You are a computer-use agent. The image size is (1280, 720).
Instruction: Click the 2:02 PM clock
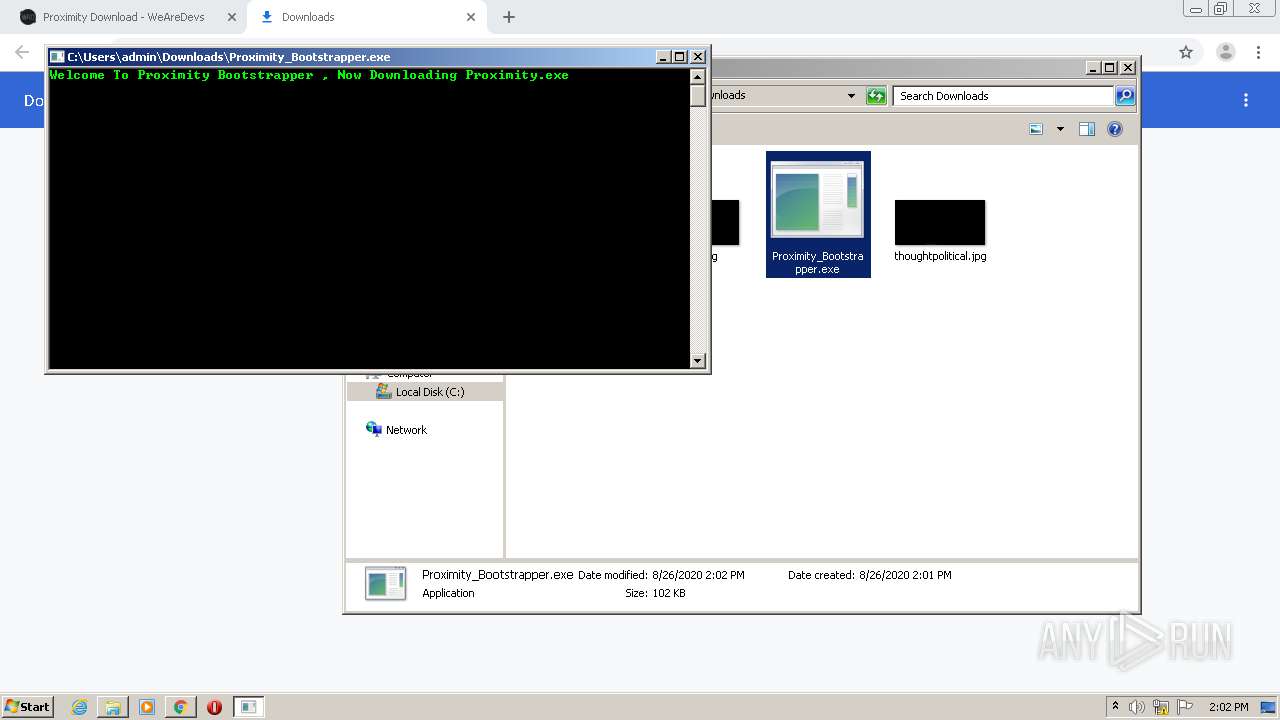point(1229,707)
